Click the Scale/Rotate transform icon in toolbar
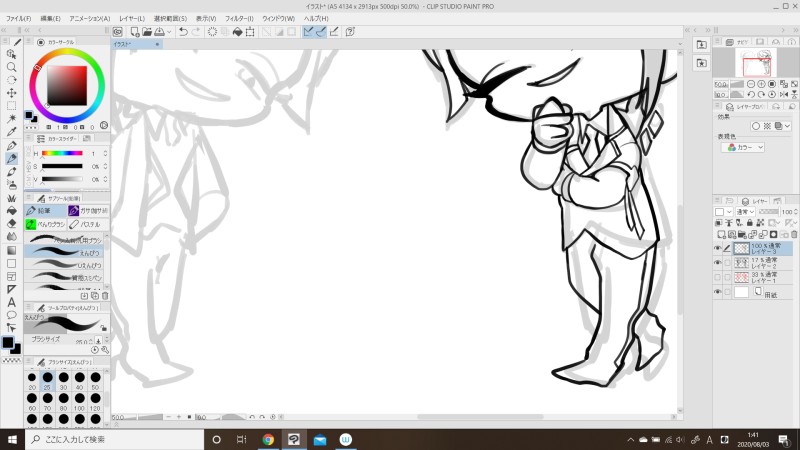Image resolution: width=800 pixels, height=450 pixels. [x=250, y=32]
